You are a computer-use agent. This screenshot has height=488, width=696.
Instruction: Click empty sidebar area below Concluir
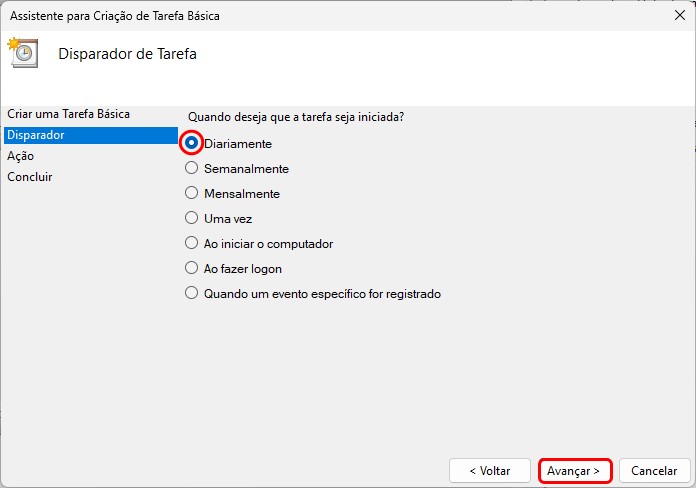[90, 320]
